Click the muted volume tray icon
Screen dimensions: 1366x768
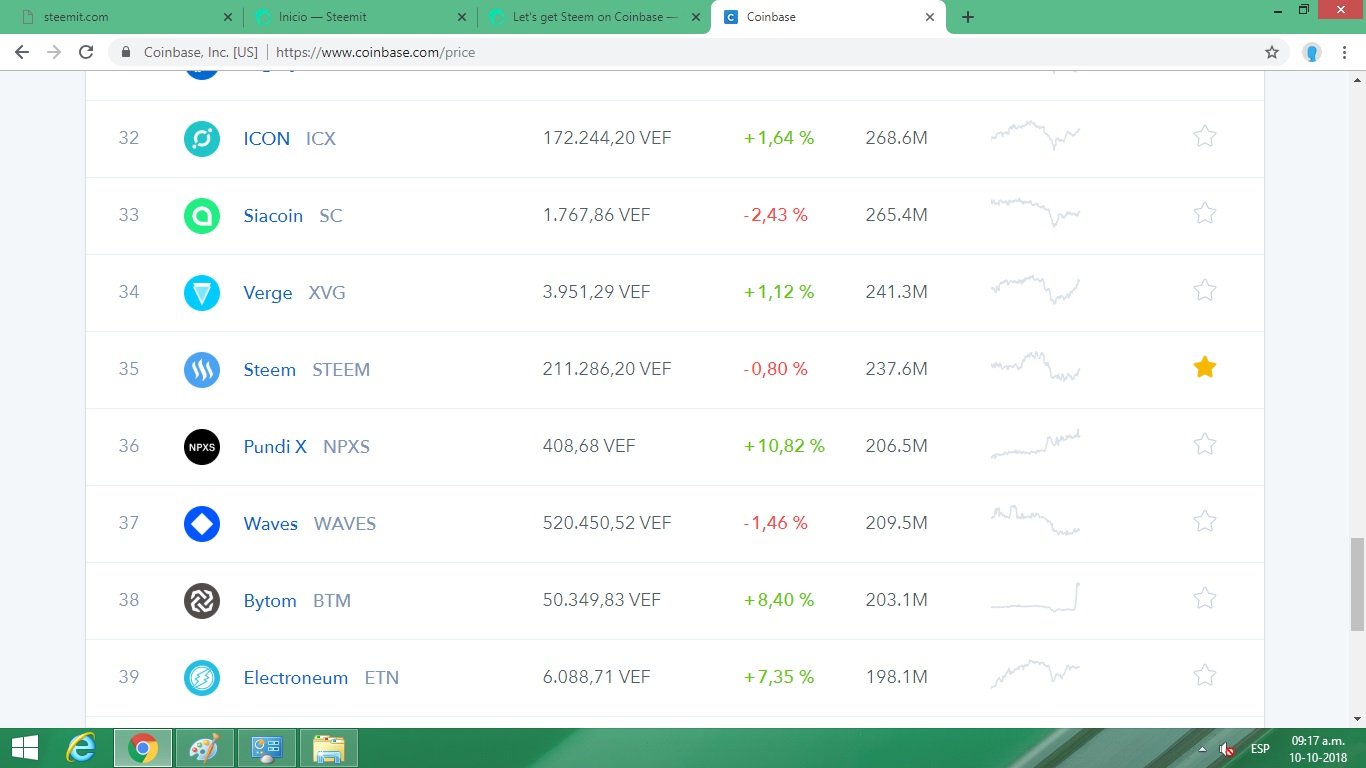[1227, 749]
